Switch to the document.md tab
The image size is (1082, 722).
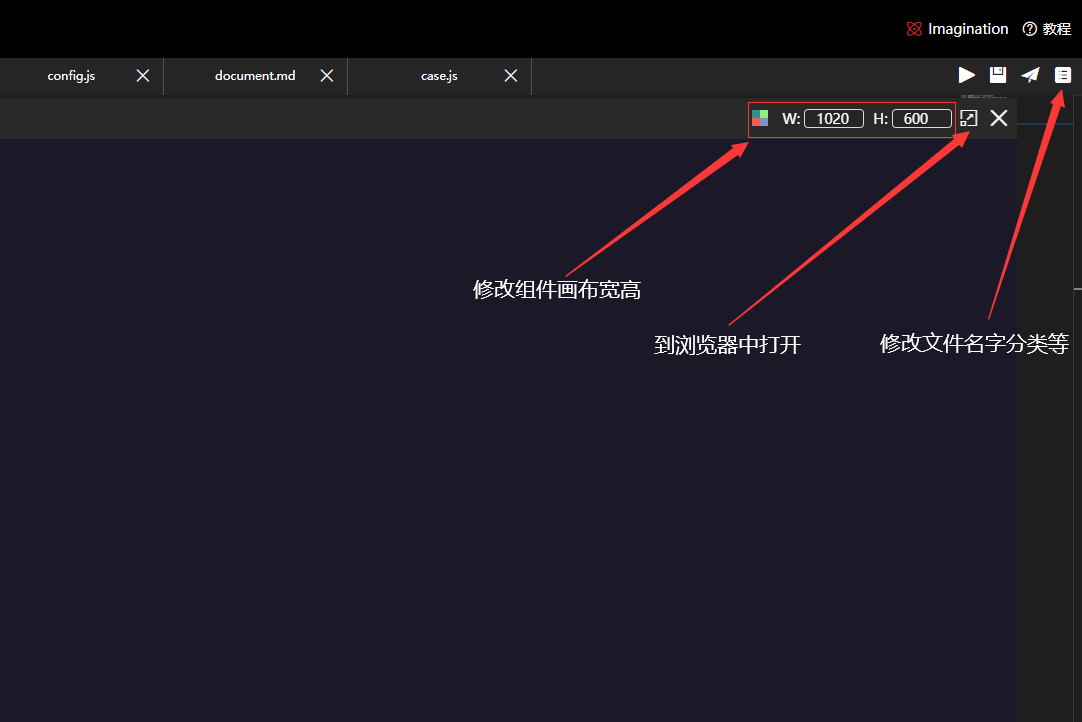click(x=255, y=76)
